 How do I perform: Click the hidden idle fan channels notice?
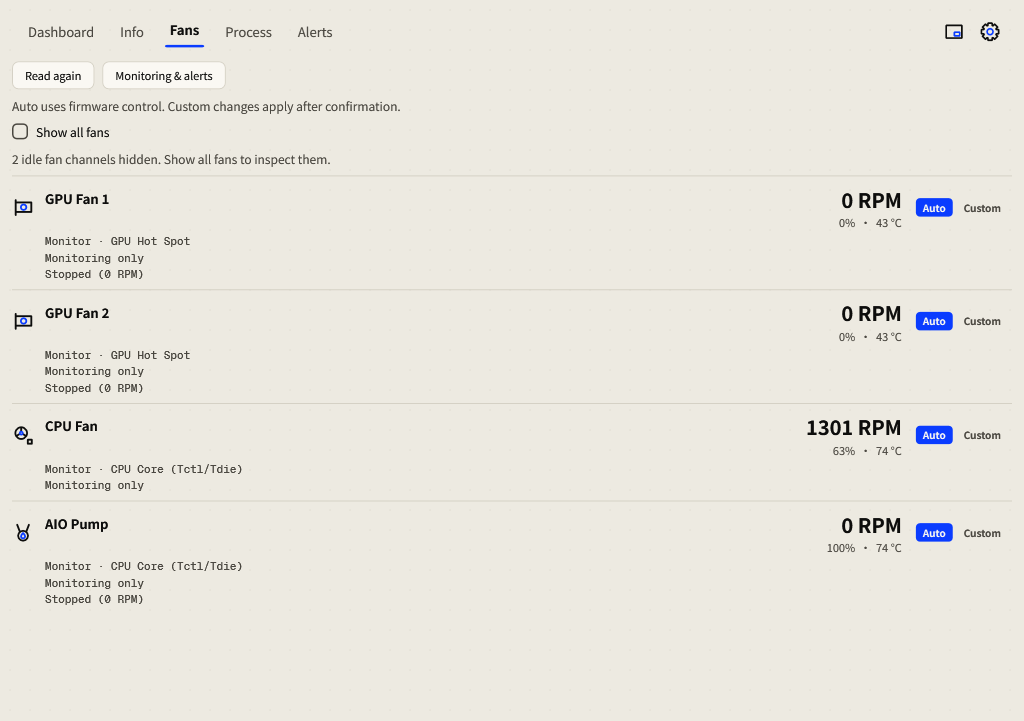click(x=171, y=159)
